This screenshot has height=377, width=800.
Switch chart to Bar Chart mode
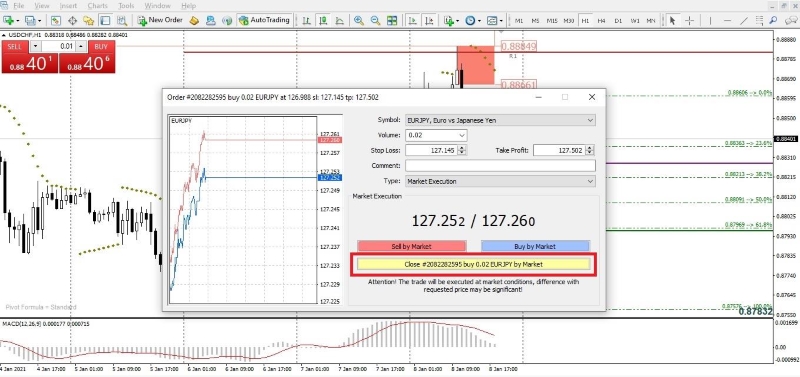click(x=306, y=20)
